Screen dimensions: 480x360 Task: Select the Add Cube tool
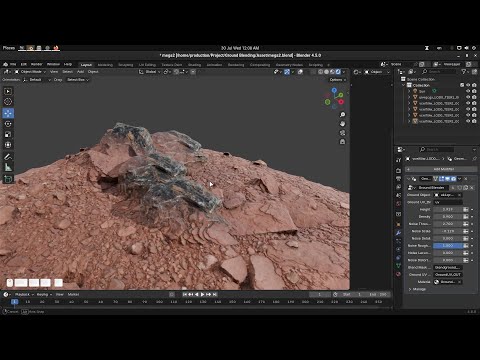pyautogui.click(x=8, y=179)
